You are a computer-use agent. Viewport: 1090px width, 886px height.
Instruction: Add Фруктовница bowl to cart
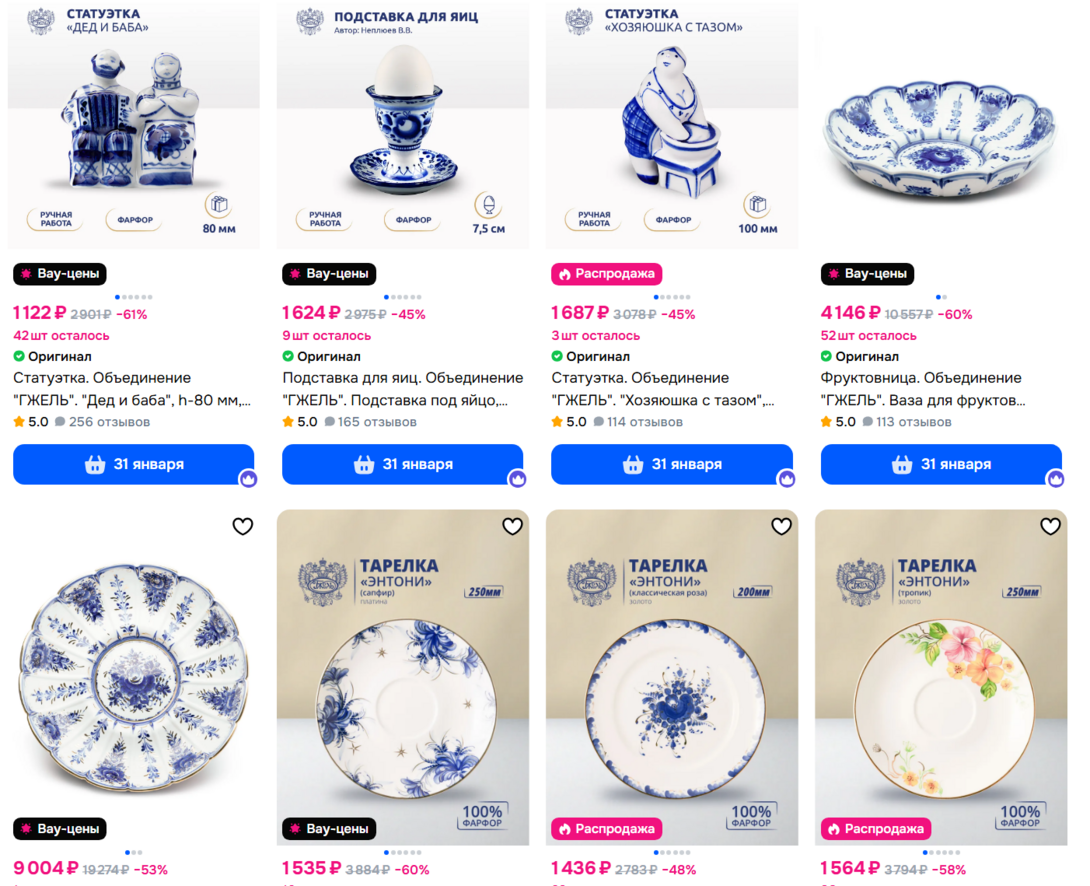[941, 464]
